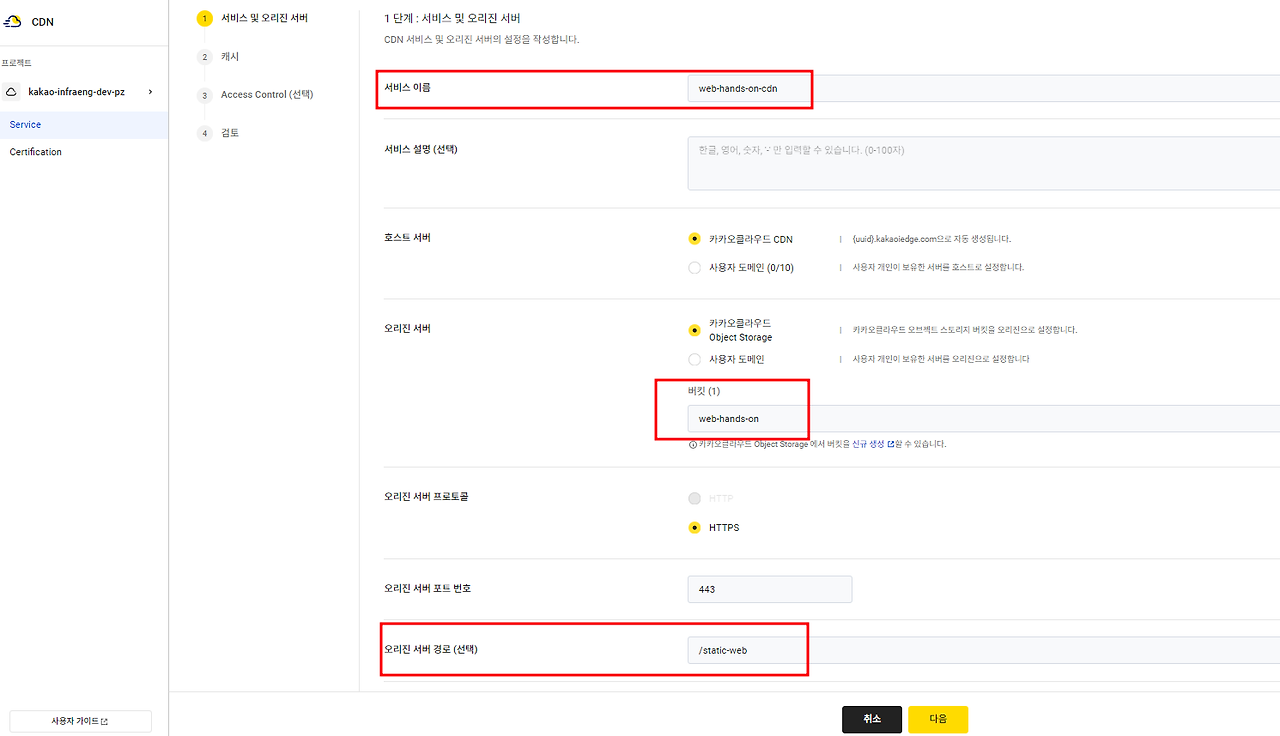Click the 프로젝트 sidebar label
Viewport: 1280px width, 736px height.
pyautogui.click(x=16, y=63)
